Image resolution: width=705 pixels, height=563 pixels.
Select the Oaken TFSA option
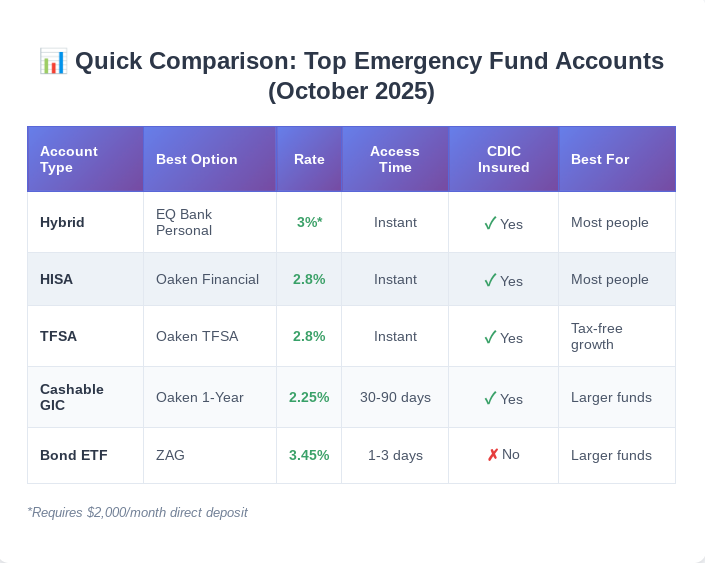point(197,336)
